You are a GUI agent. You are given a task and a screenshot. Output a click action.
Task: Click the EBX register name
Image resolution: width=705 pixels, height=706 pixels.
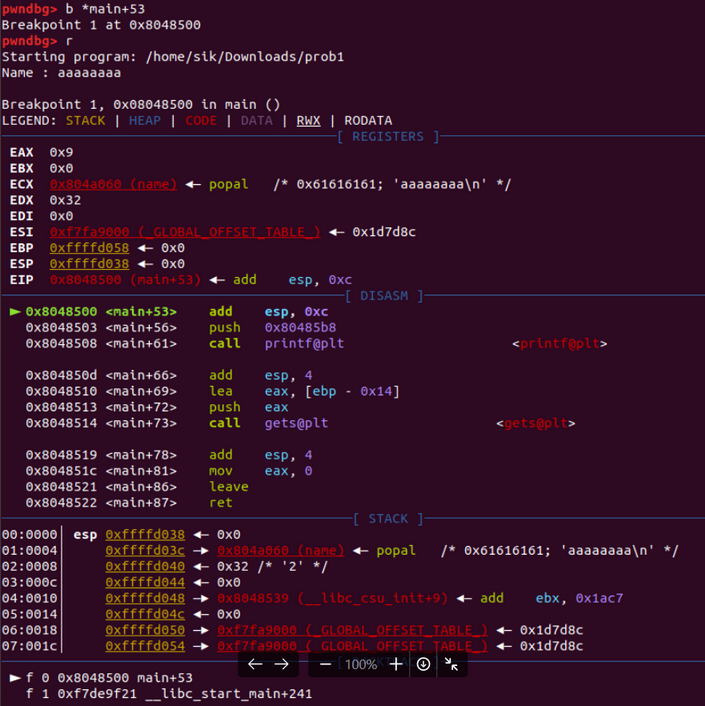click(22, 168)
